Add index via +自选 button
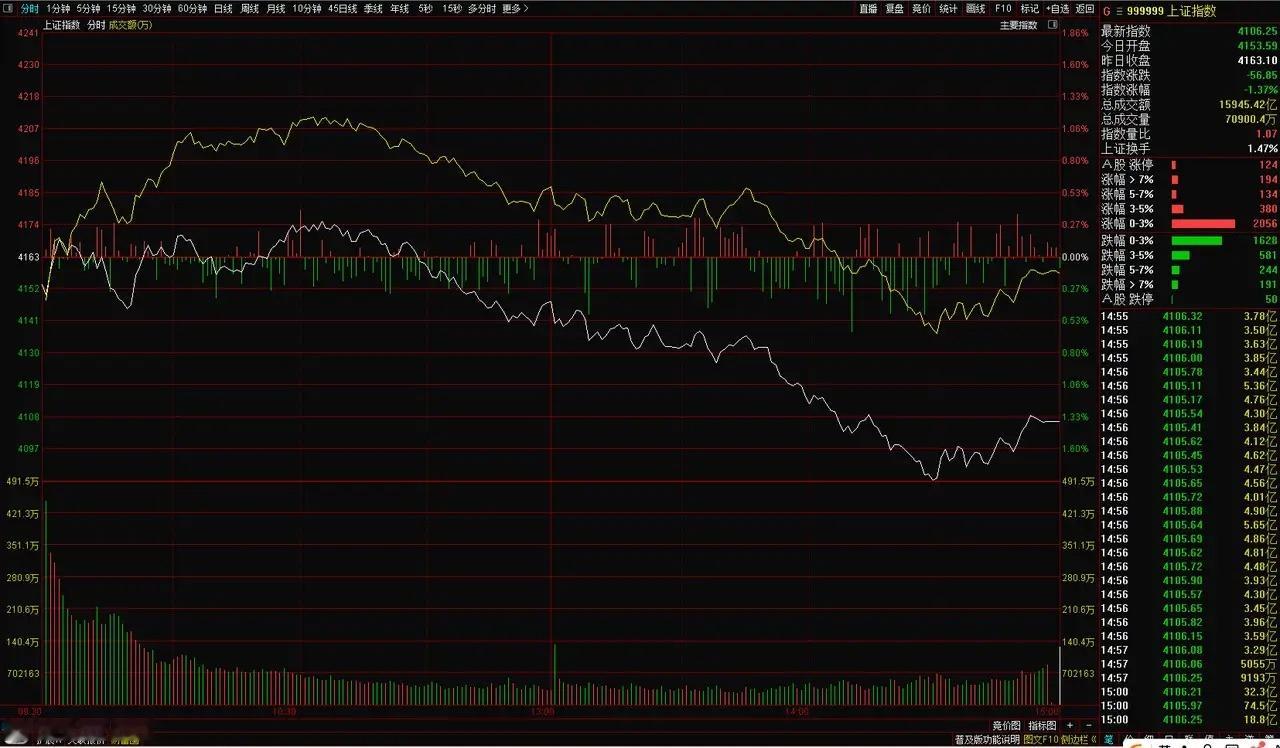This screenshot has height=748, width=1280. [1057, 8]
